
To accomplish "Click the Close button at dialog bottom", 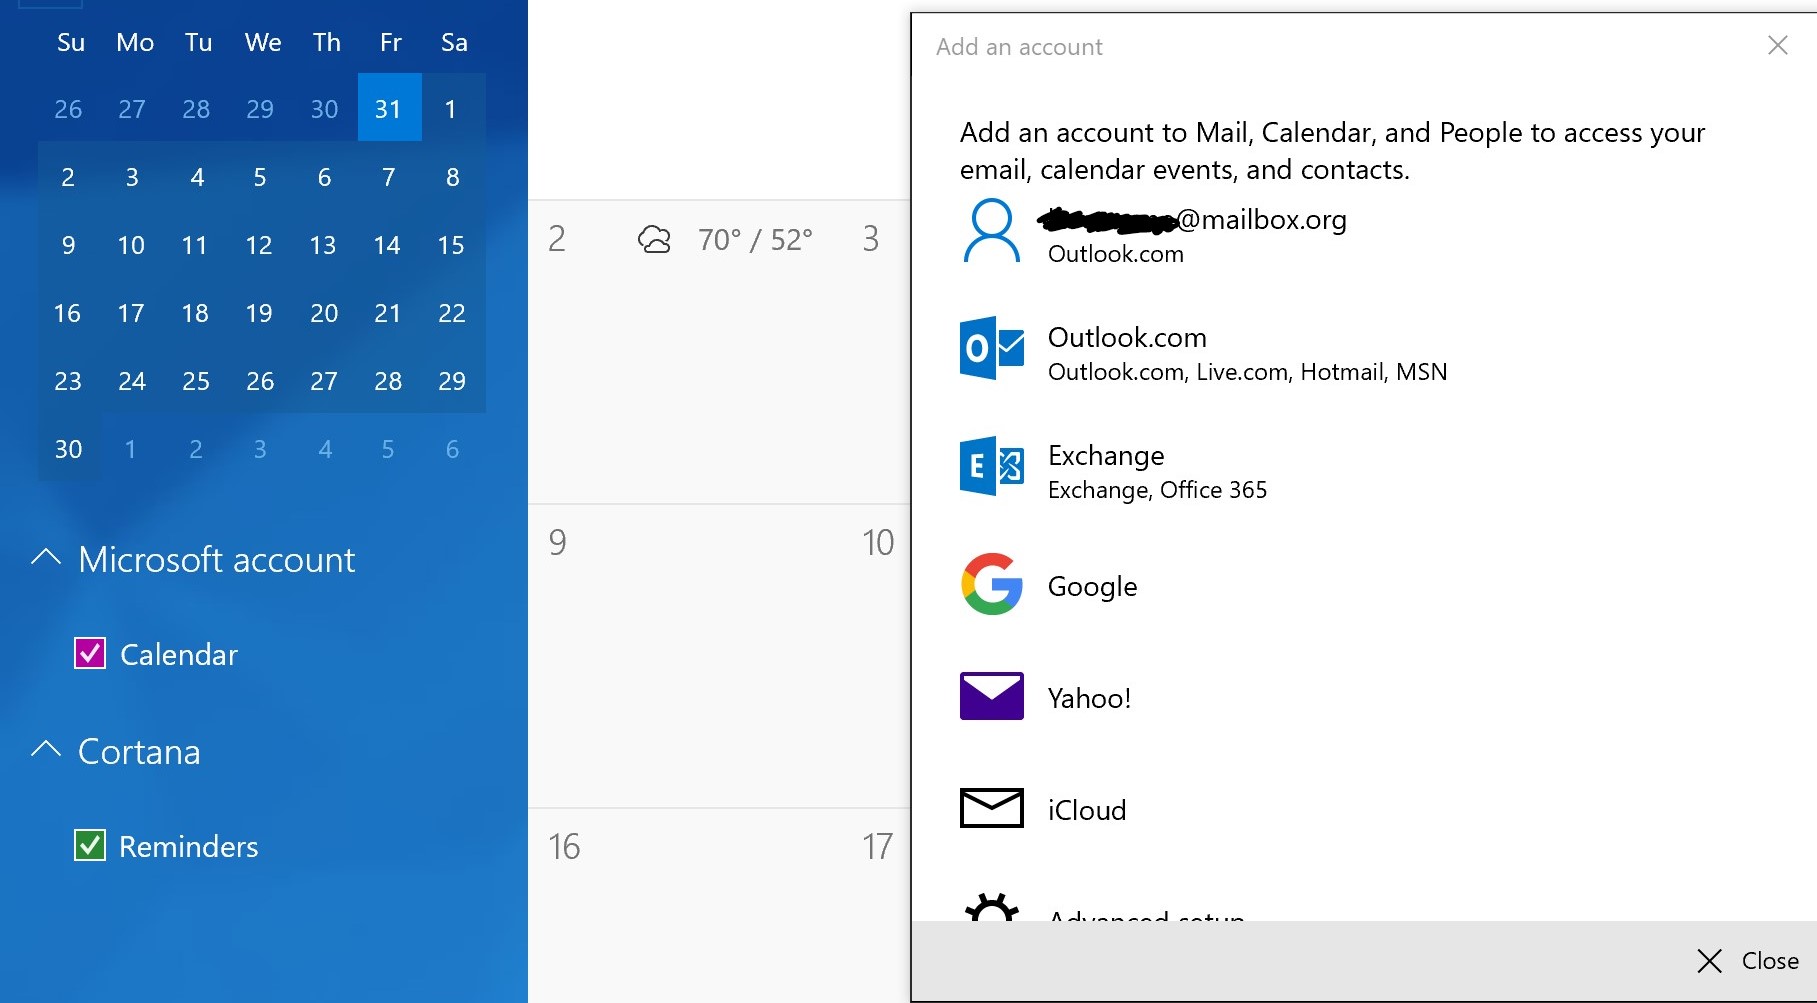I will click(x=1748, y=961).
